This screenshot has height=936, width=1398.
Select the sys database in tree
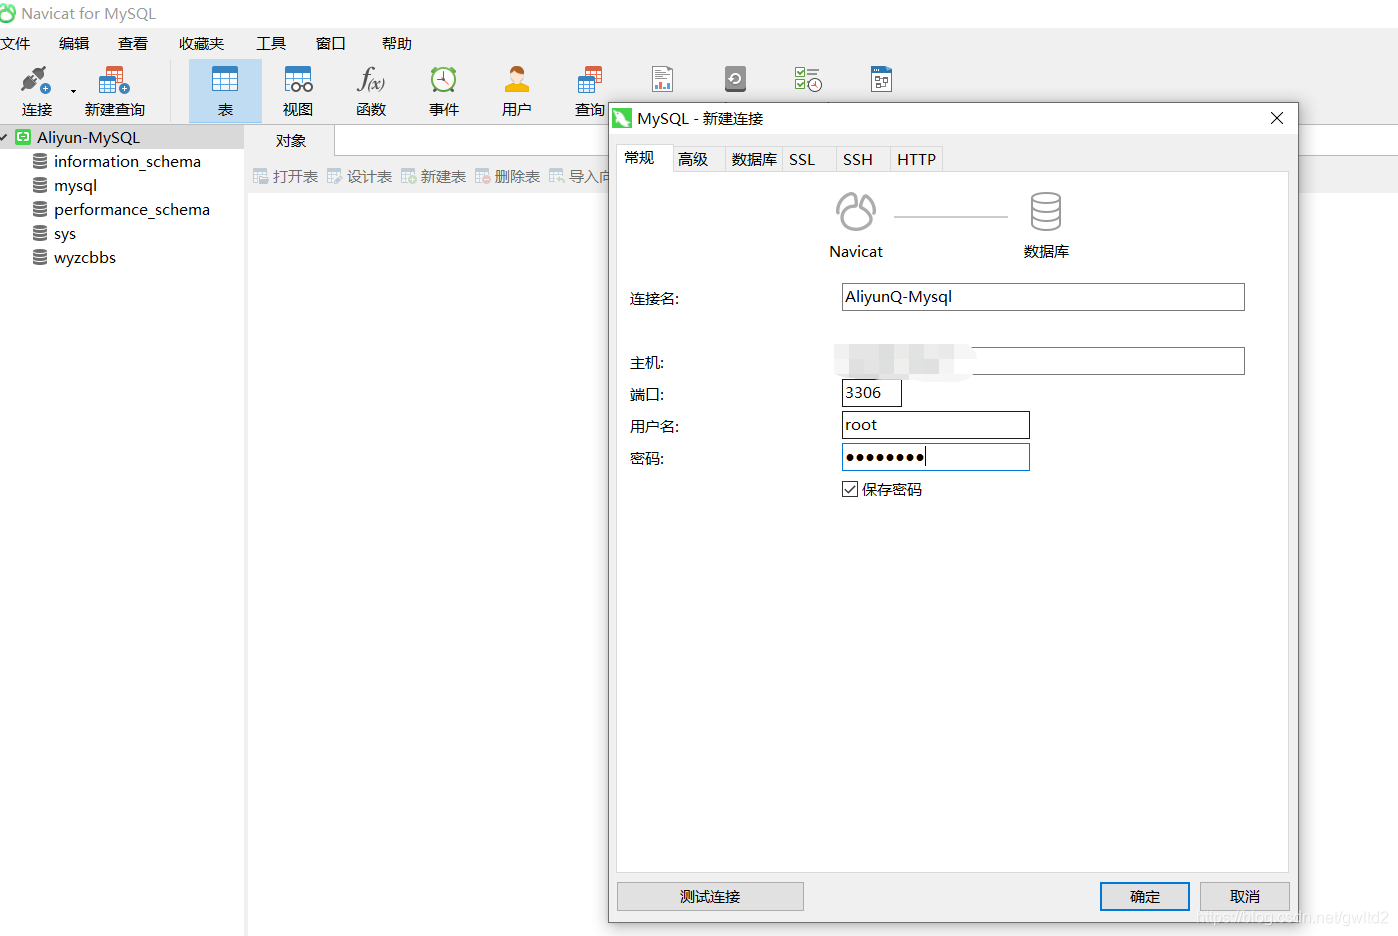point(65,233)
